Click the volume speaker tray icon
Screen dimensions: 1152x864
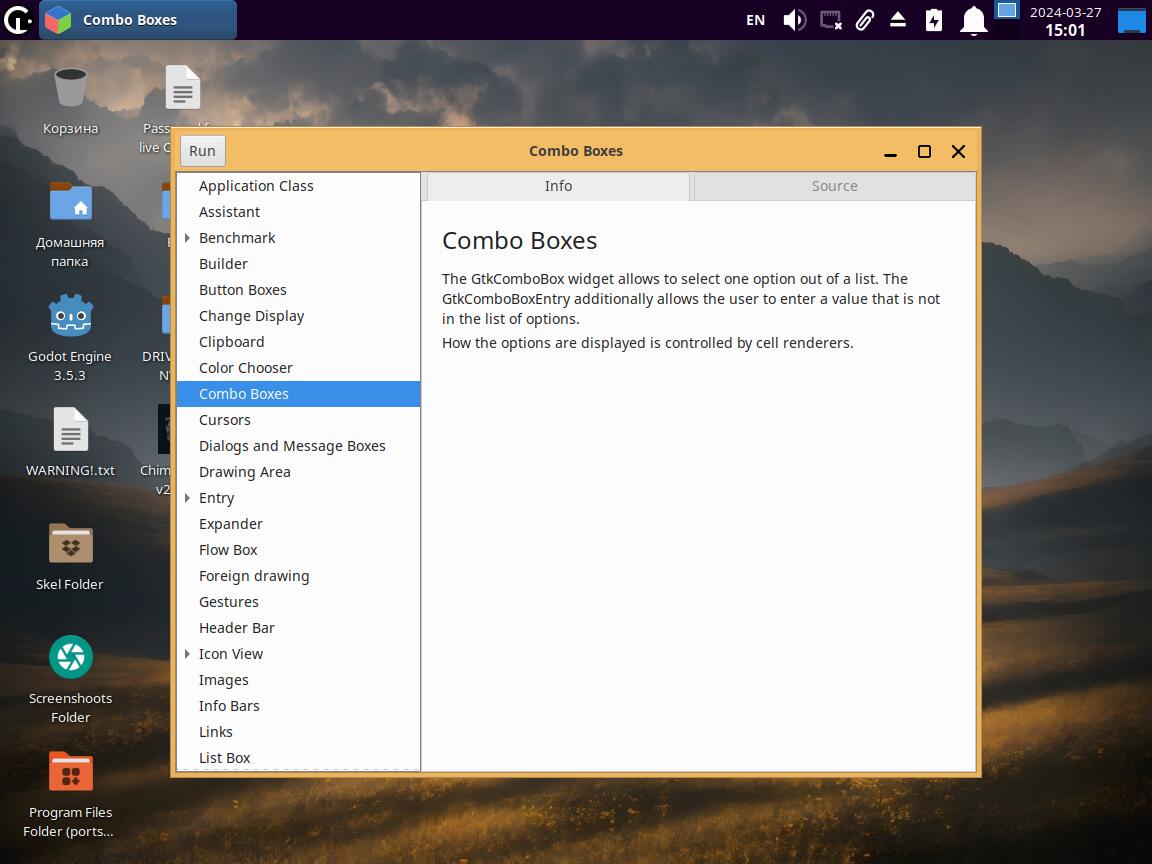click(794, 20)
